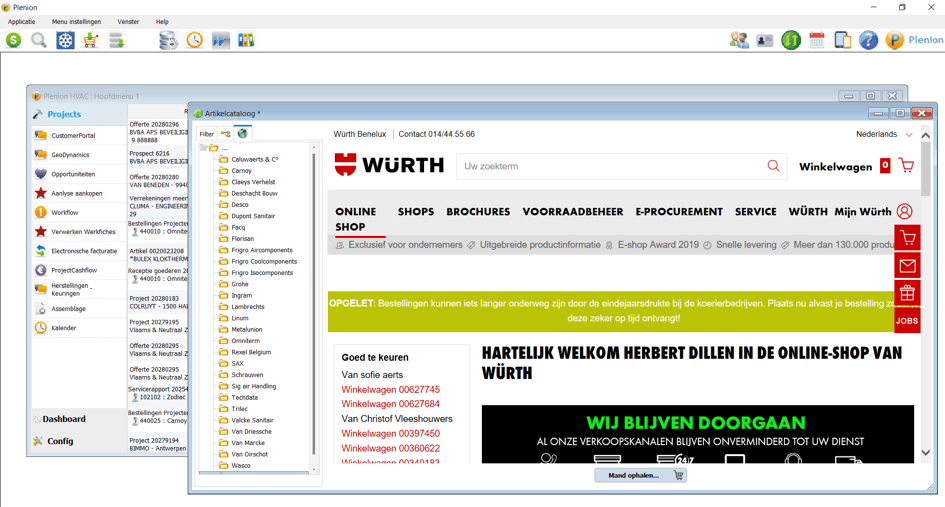Open the Winkelwagen cart icon in the header

pos(906,165)
